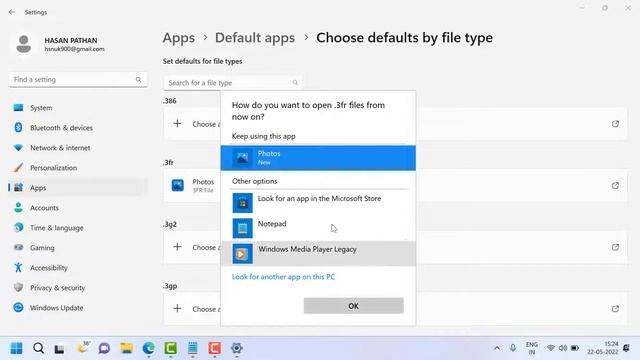The height and width of the screenshot is (360, 640).
Task: Open Microsoft Edge from taskbar
Action: point(149,348)
